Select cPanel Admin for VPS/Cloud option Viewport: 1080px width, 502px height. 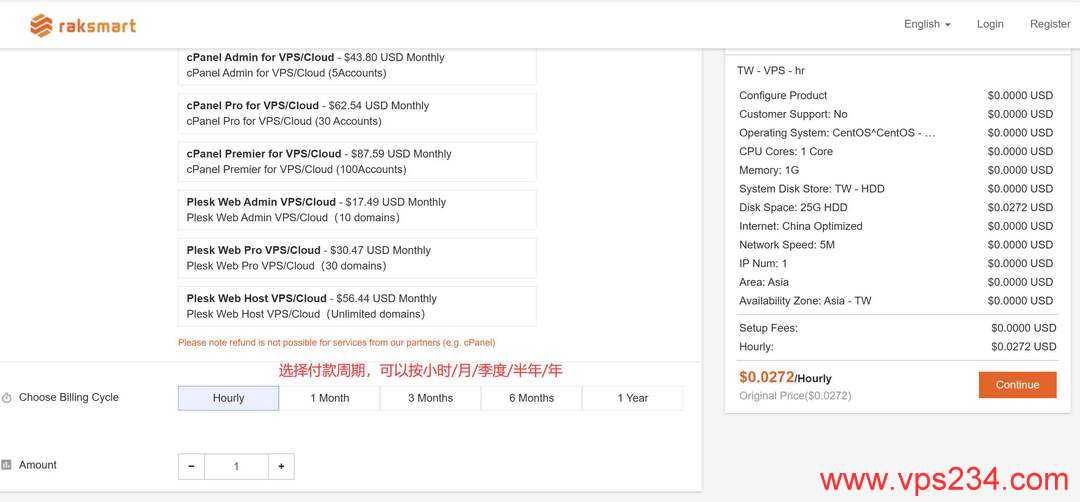click(x=357, y=65)
